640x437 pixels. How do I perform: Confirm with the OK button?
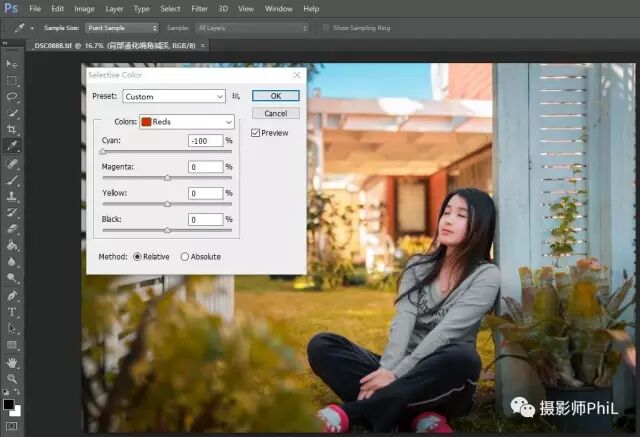tap(276, 96)
